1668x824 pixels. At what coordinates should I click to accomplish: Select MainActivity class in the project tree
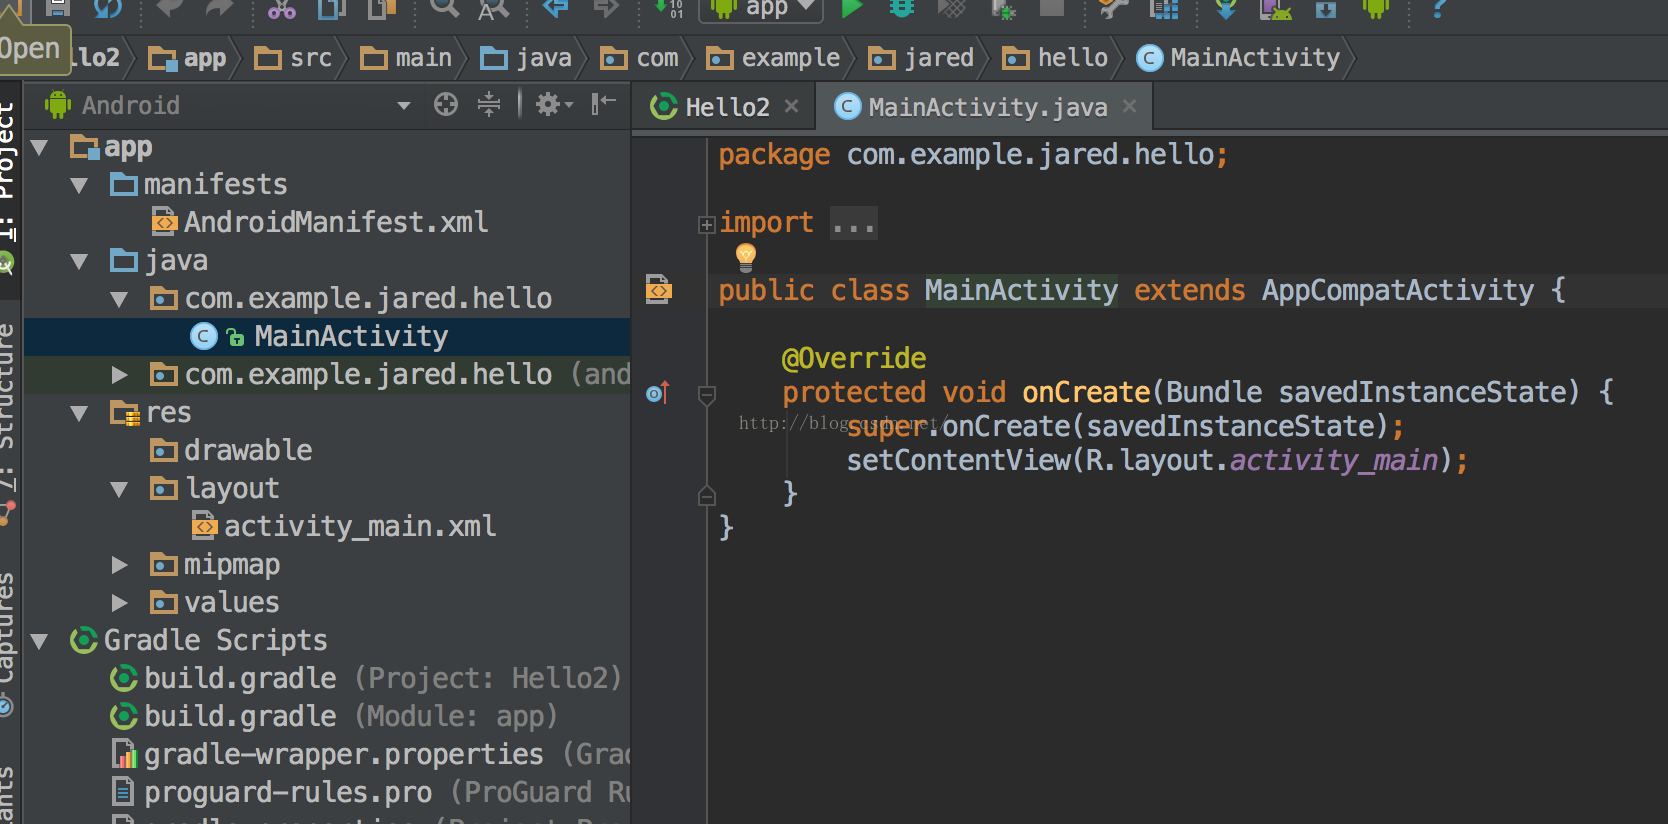coord(320,336)
